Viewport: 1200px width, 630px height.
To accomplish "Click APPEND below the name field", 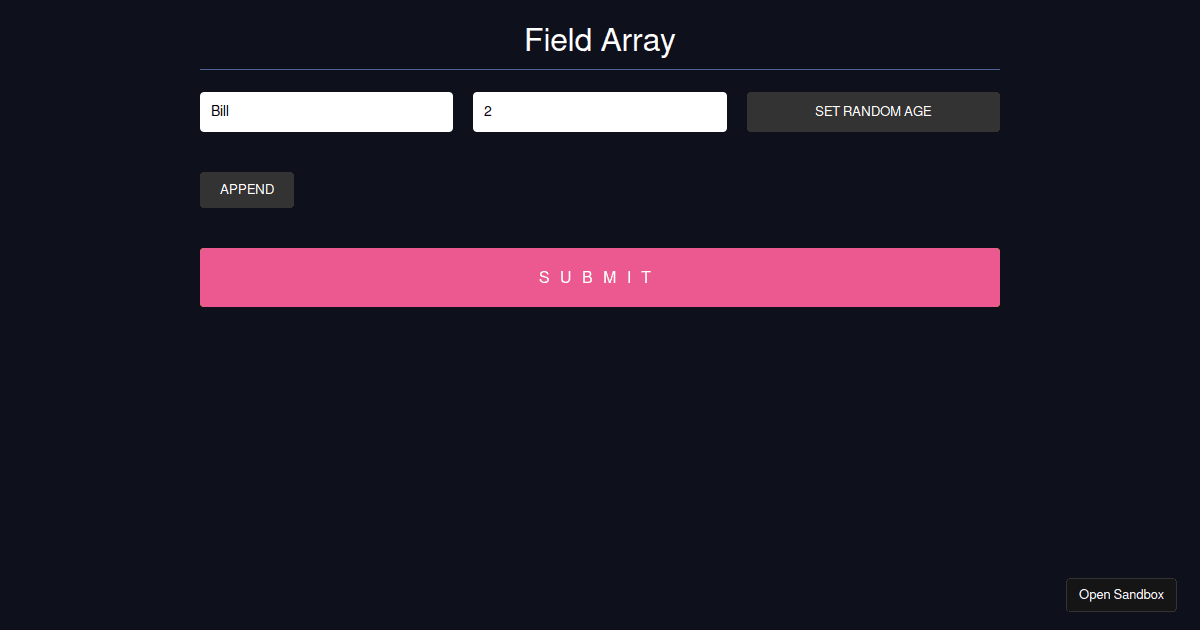I will 246,189.
